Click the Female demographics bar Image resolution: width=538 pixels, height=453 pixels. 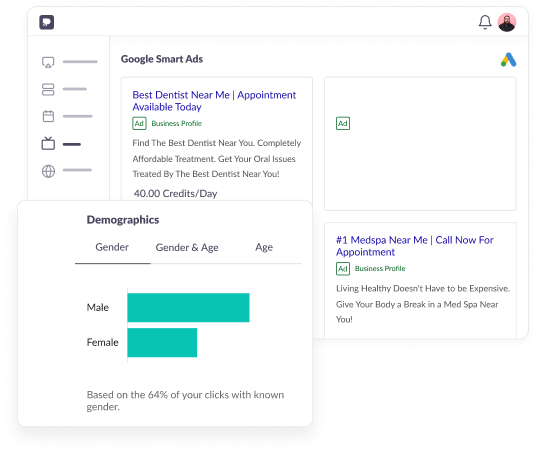click(x=162, y=342)
